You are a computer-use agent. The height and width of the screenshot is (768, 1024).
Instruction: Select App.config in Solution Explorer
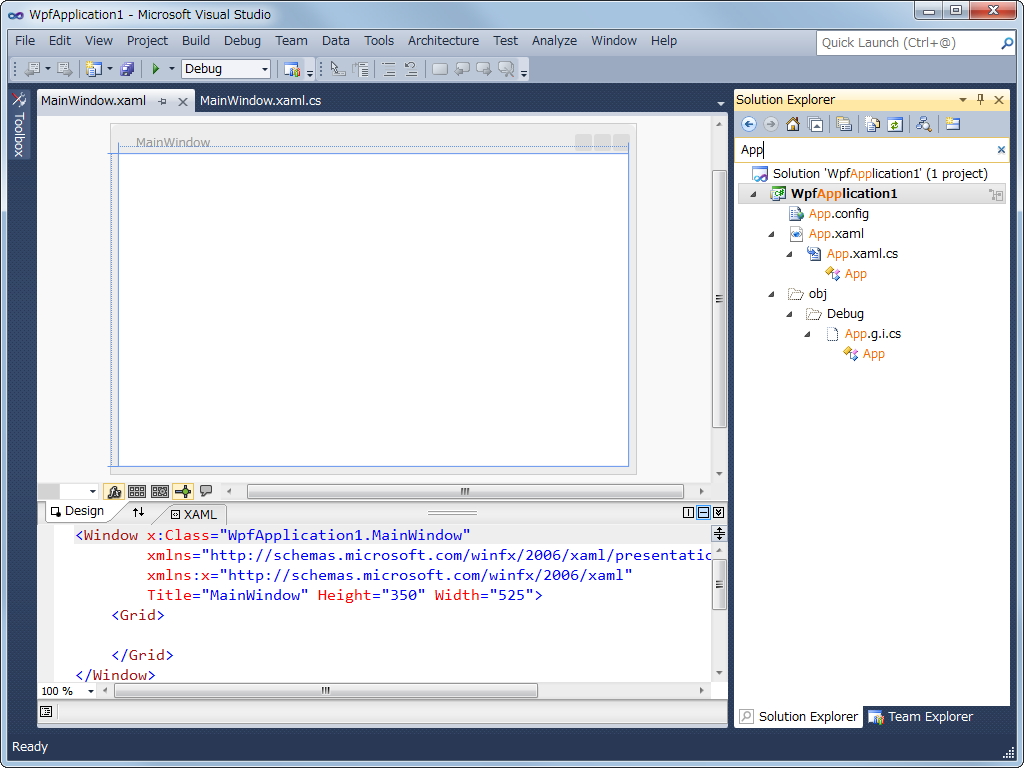click(x=838, y=214)
